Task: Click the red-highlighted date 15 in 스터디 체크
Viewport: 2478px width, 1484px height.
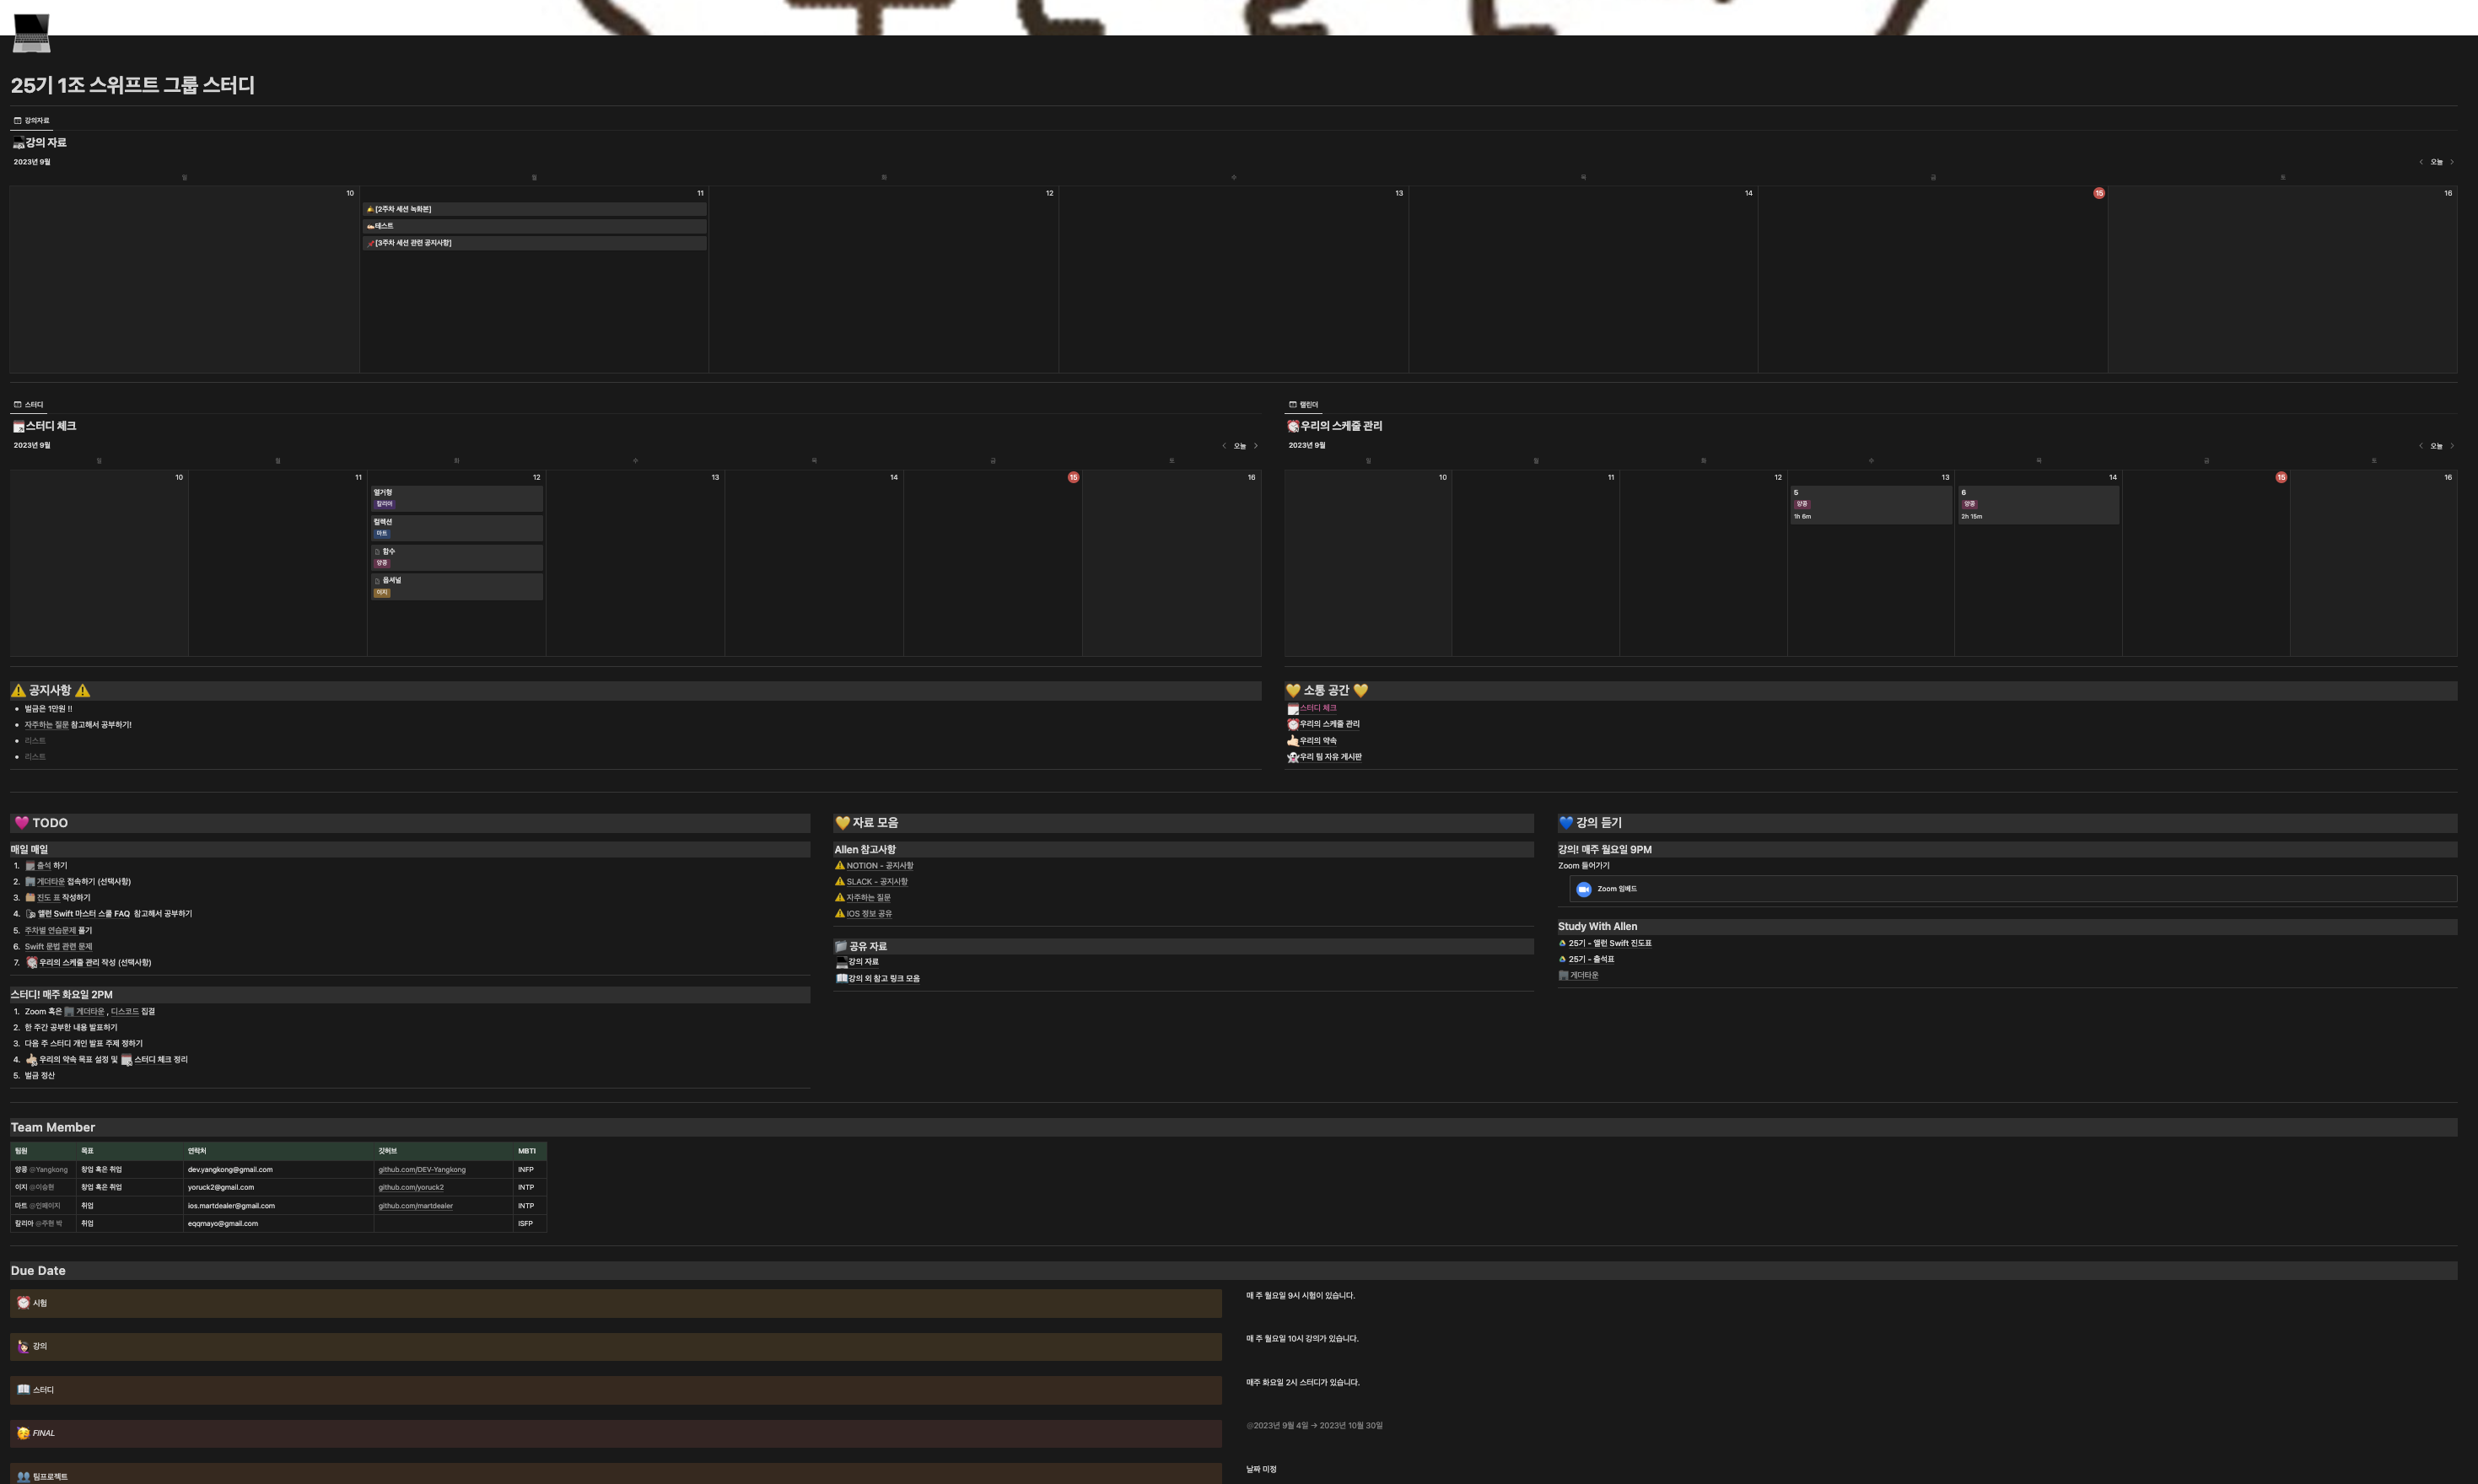Action: tap(1073, 478)
